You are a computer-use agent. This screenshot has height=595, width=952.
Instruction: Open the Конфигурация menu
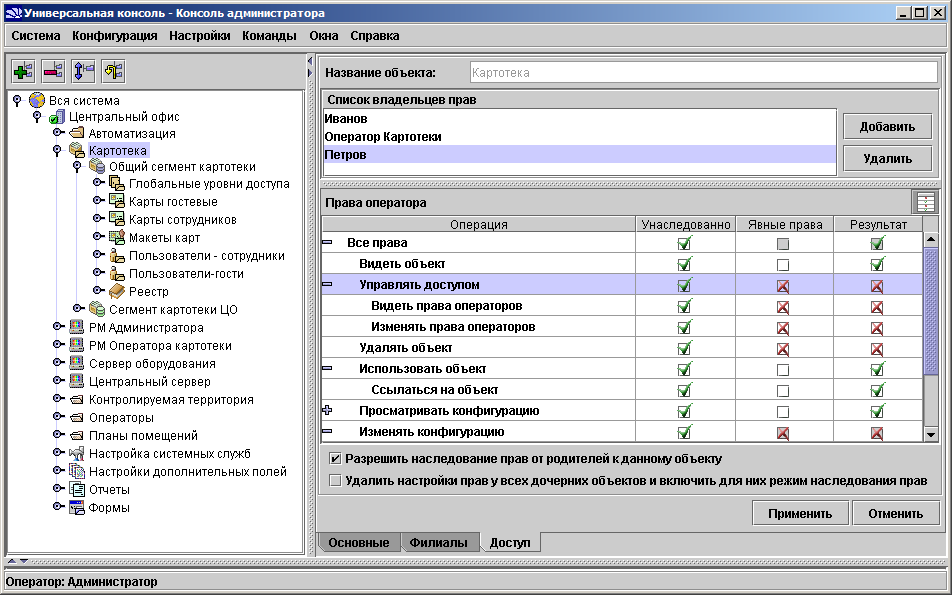click(x=115, y=36)
